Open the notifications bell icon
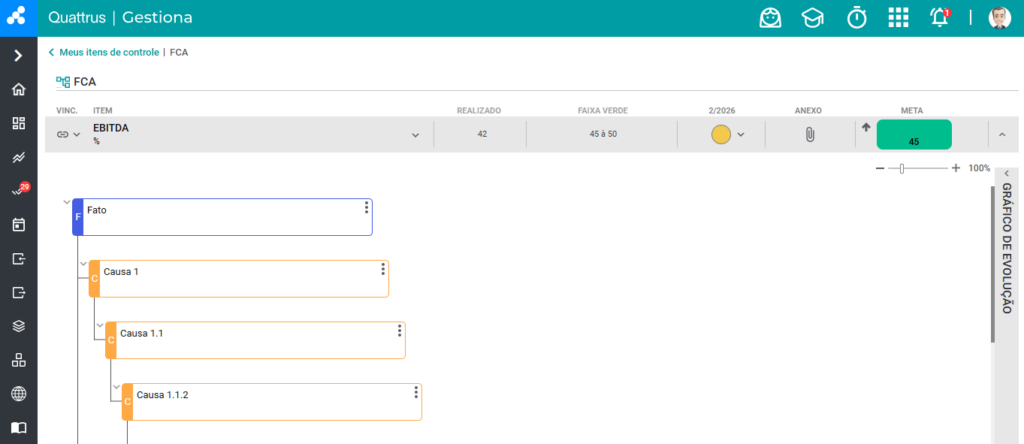This screenshot has width=1024, height=444. (x=939, y=18)
